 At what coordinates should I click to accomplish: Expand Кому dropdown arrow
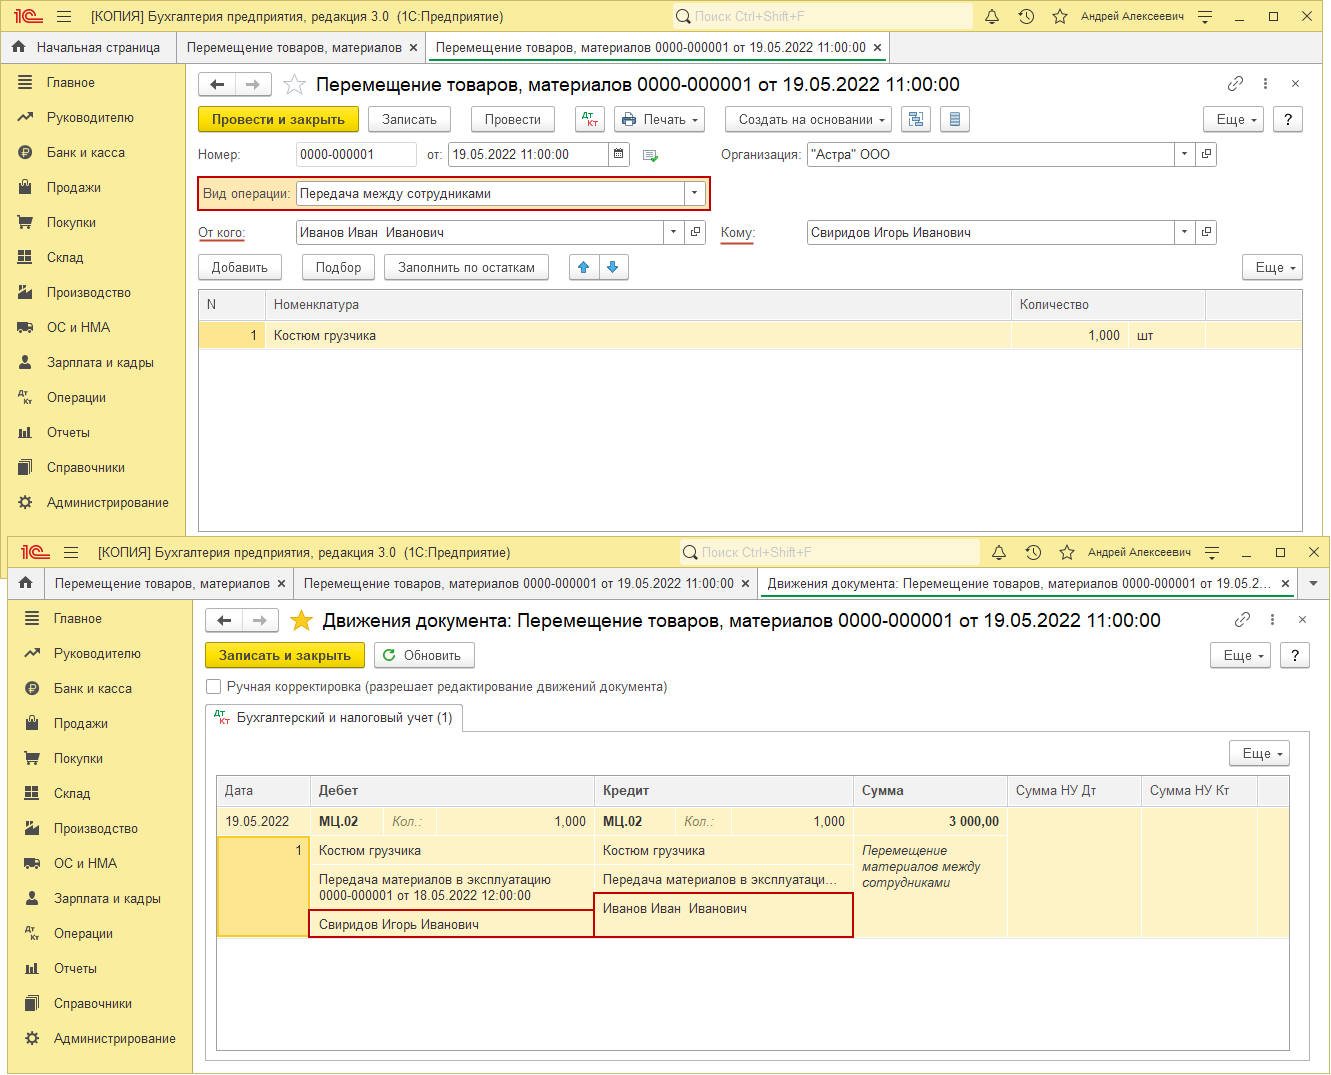pyautogui.click(x=1184, y=232)
